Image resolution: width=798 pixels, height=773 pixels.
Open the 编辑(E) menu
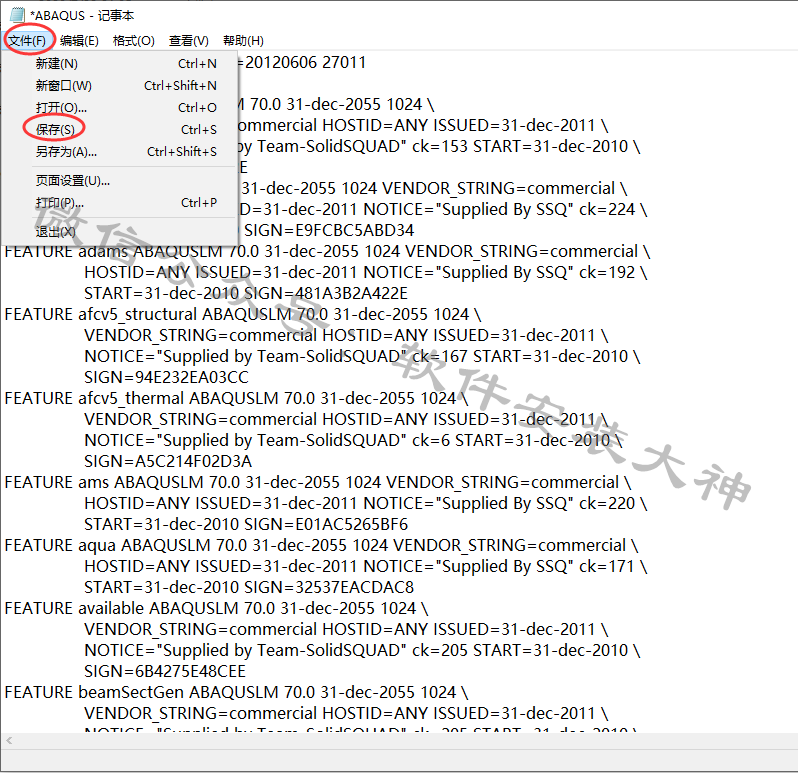pos(79,41)
